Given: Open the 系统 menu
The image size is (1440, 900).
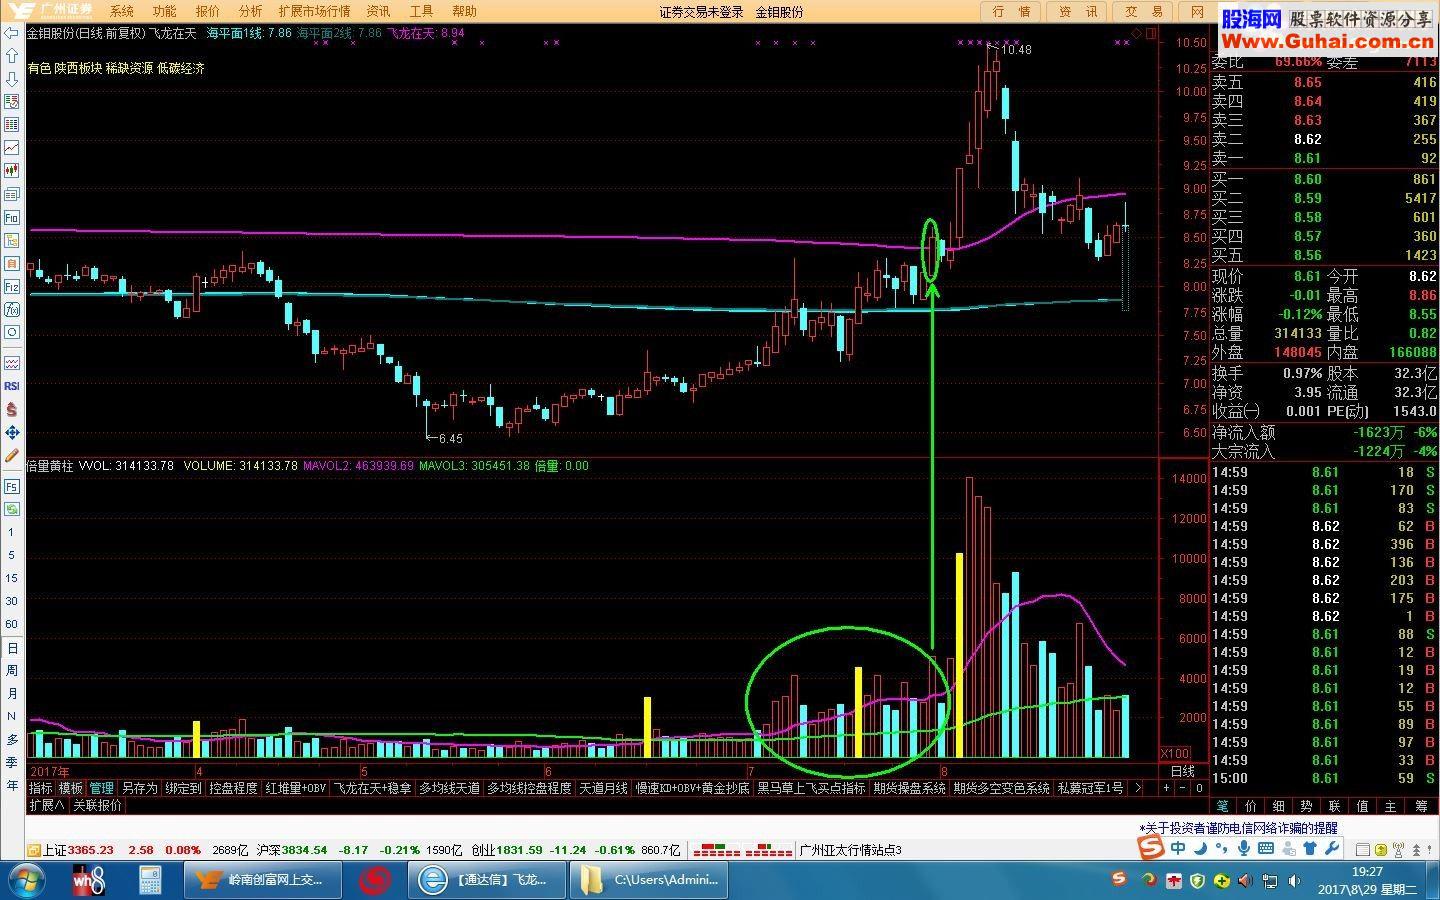Looking at the screenshot, I should pyautogui.click(x=122, y=11).
